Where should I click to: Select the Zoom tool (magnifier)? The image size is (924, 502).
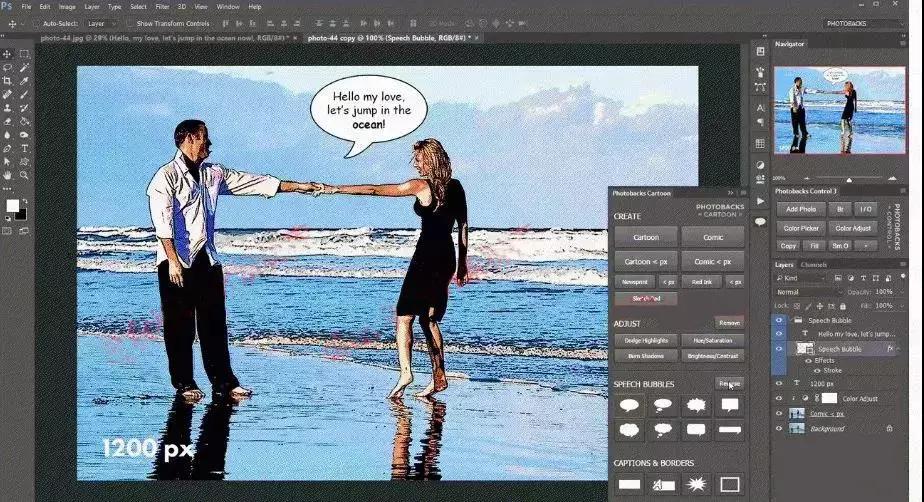[x=24, y=175]
